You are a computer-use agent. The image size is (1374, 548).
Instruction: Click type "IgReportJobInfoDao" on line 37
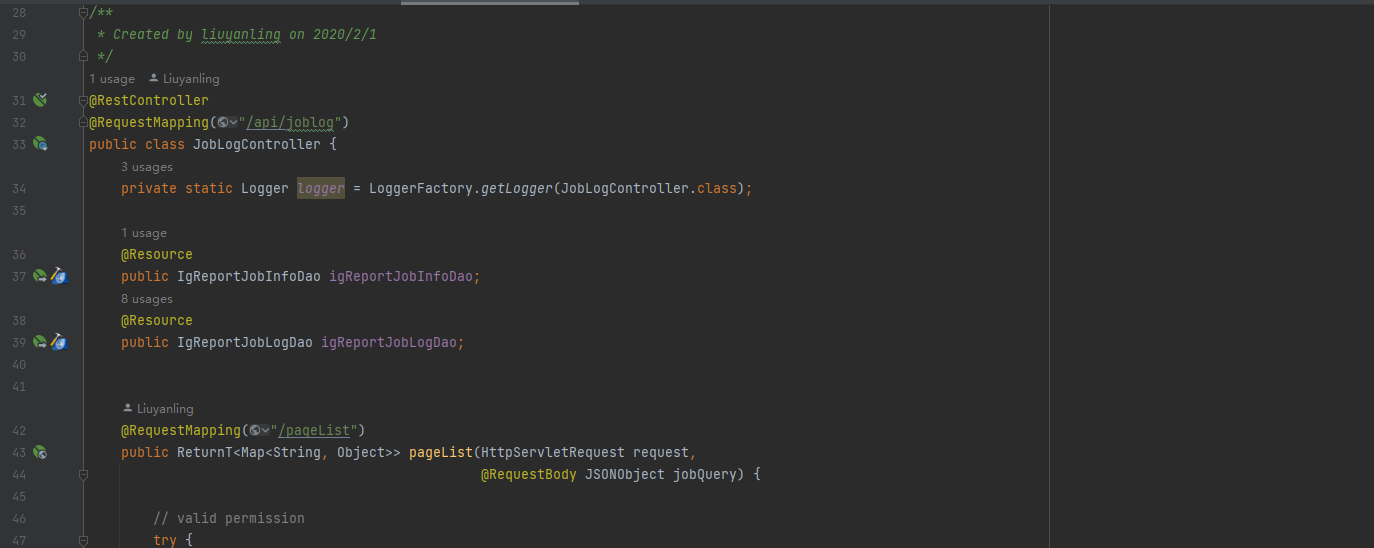tap(249, 276)
